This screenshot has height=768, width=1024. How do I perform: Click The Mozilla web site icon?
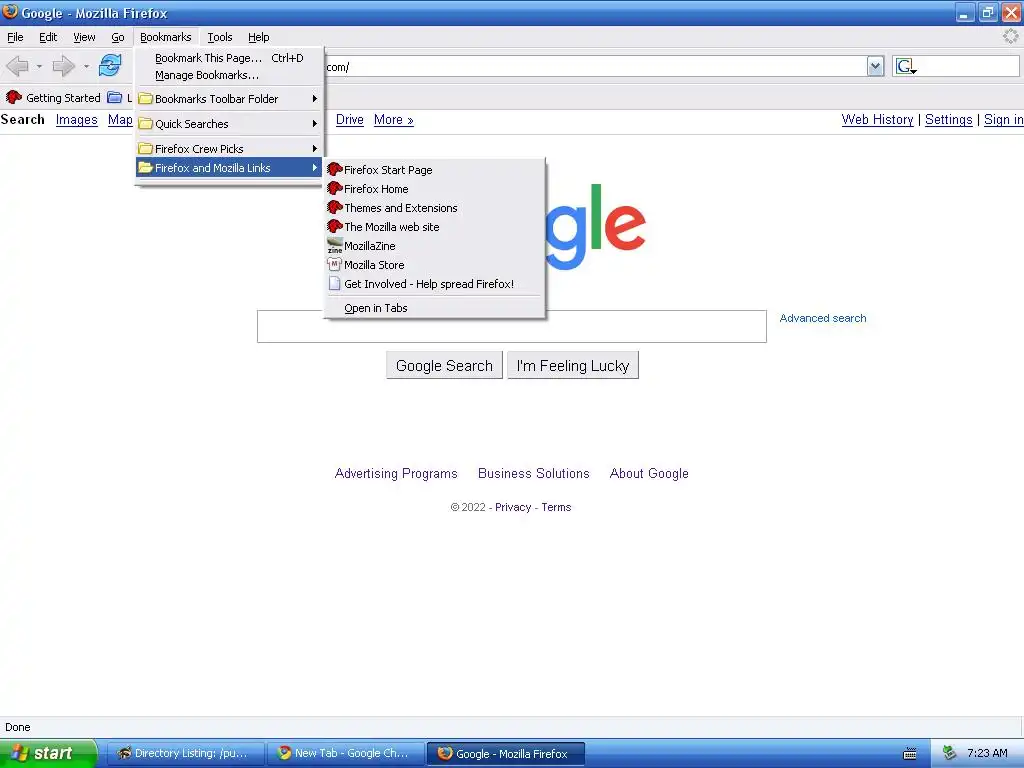tap(334, 227)
